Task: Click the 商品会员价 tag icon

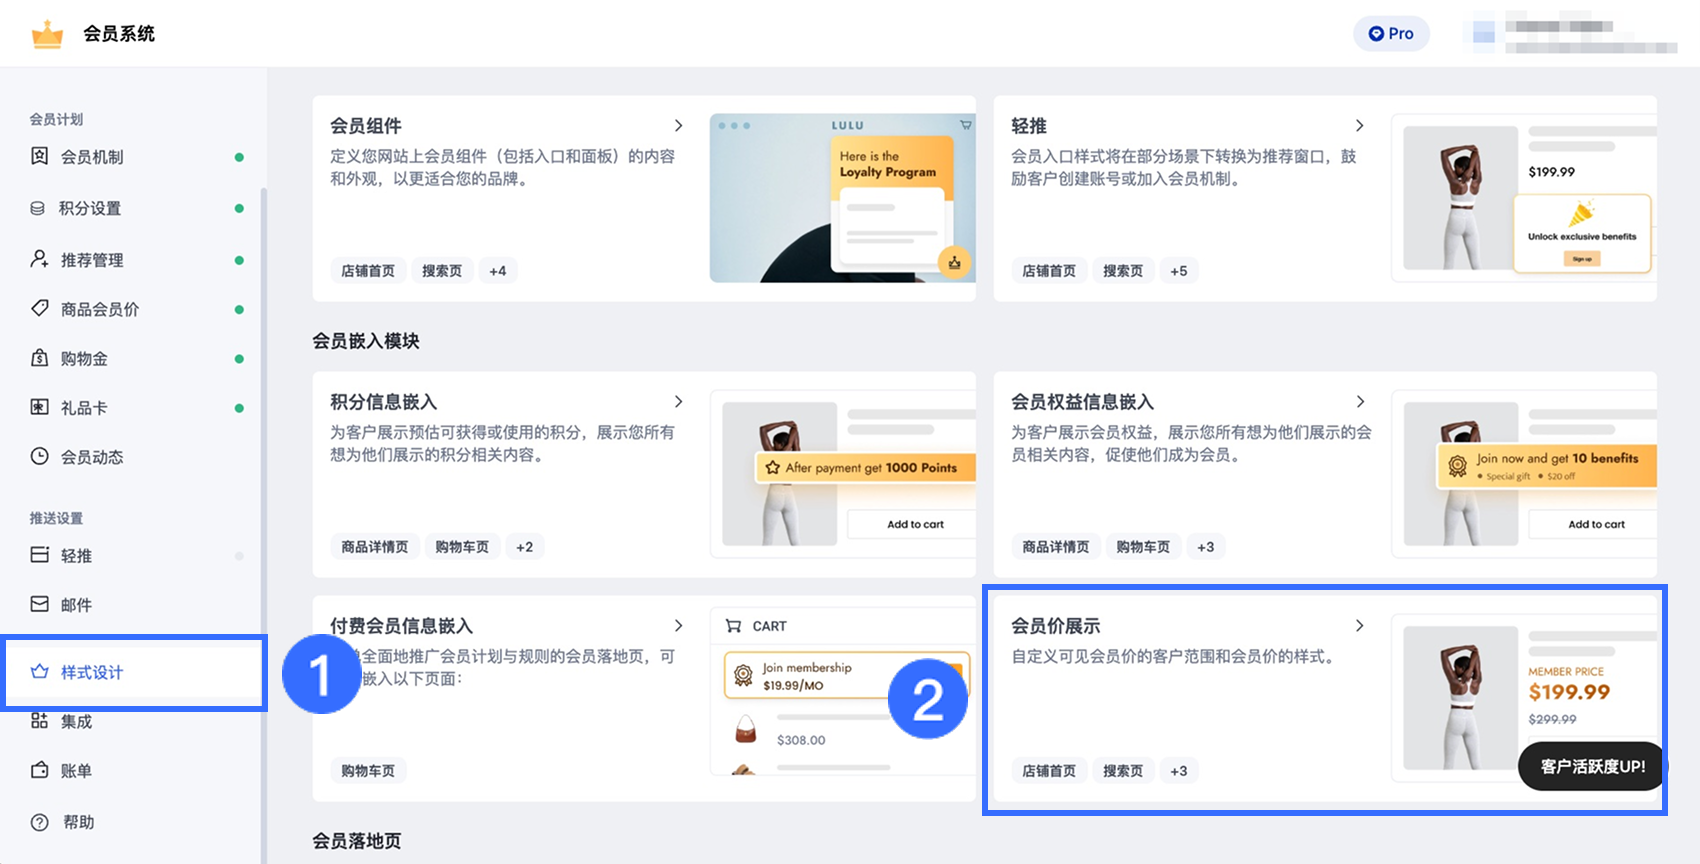Action: click(40, 308)
